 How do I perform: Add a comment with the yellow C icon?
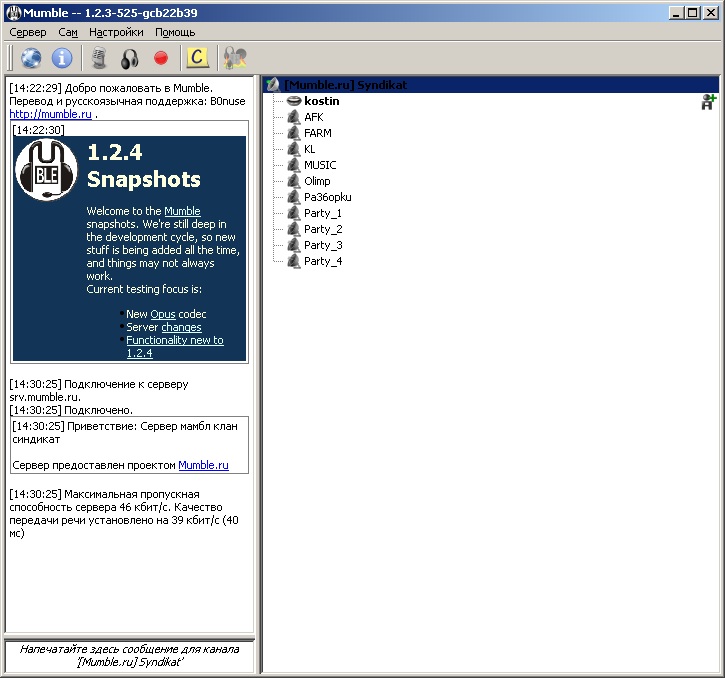tap(197, 58)
